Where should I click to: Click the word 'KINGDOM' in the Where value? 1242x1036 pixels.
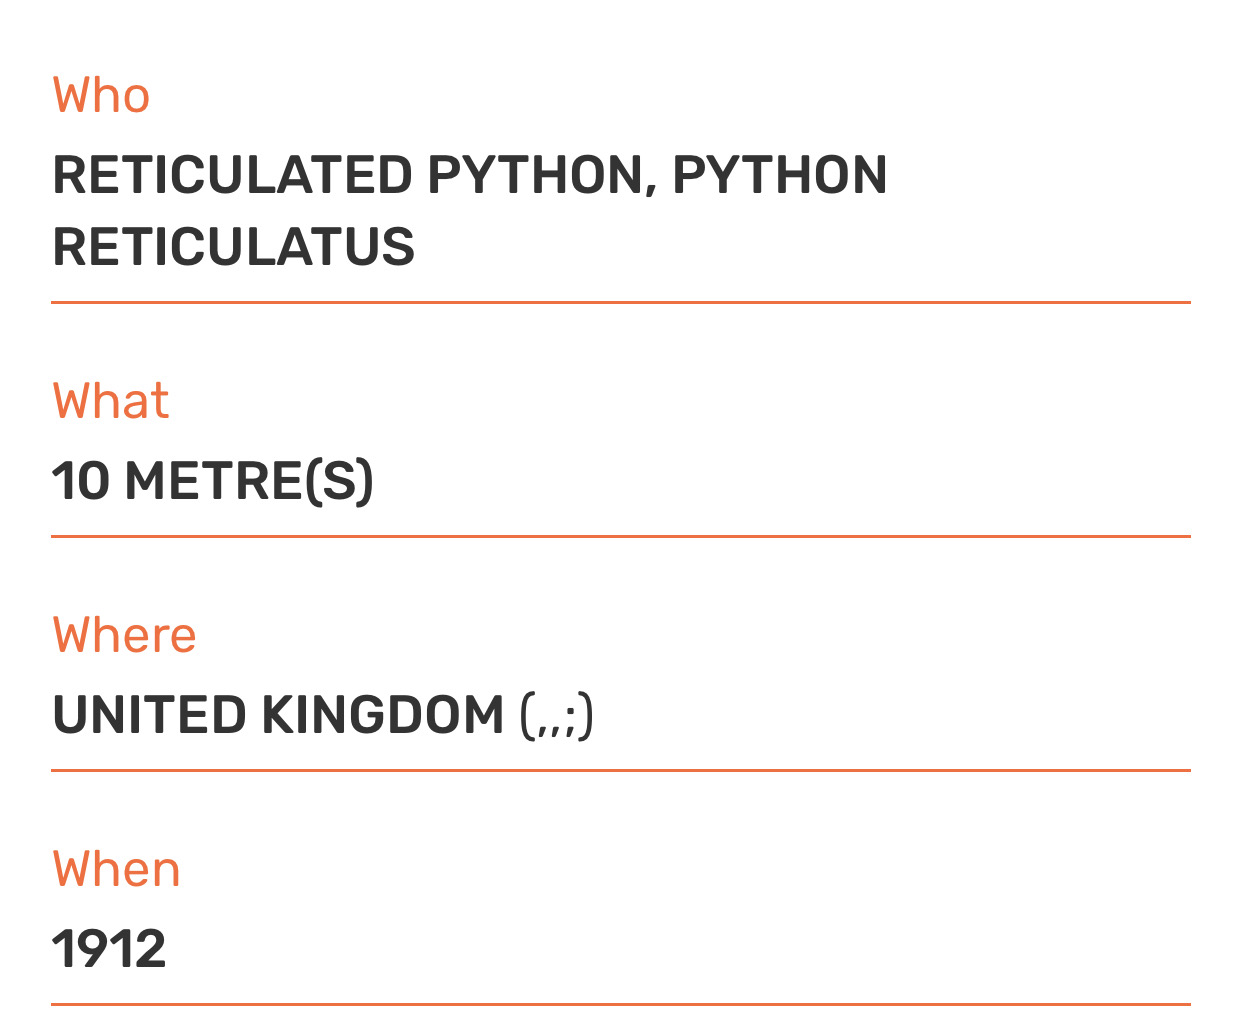[x=383, y=715]
